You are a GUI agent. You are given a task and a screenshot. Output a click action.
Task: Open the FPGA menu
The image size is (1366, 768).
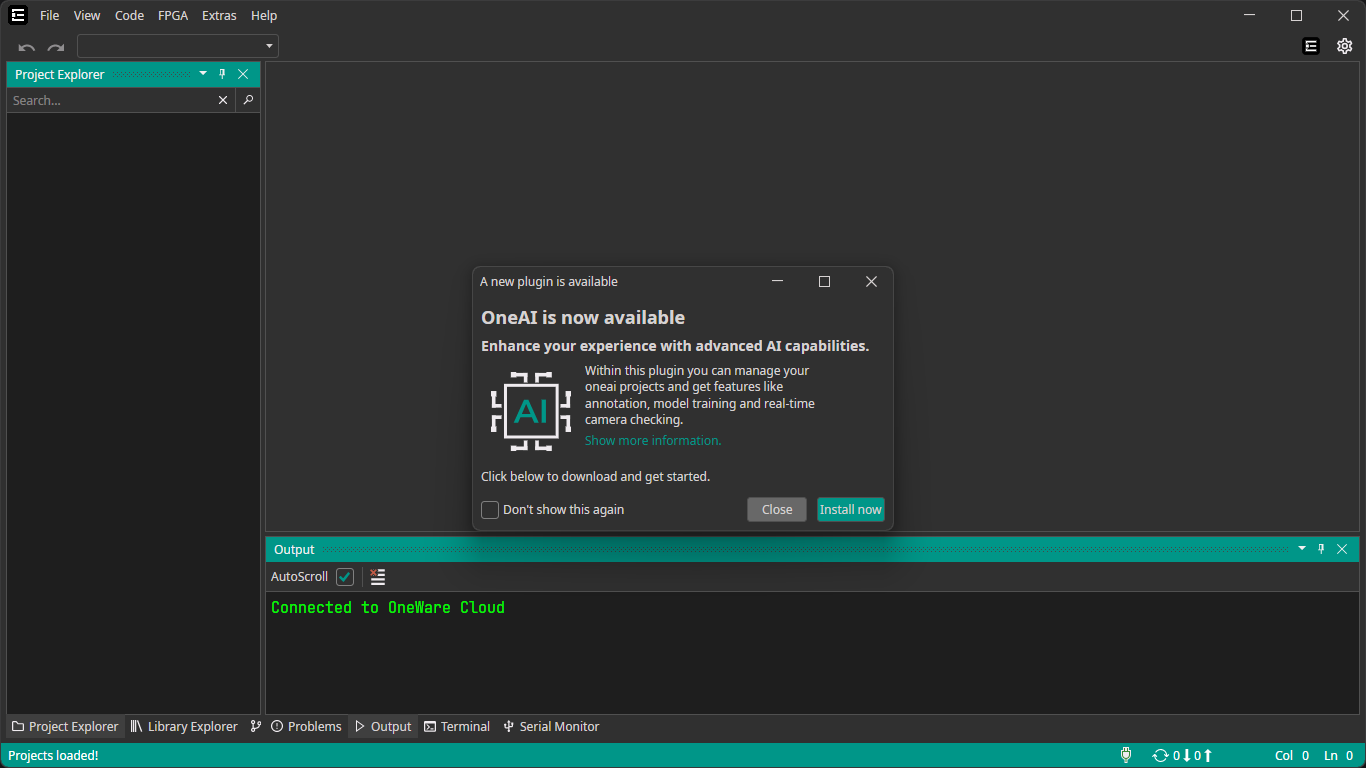173,16
